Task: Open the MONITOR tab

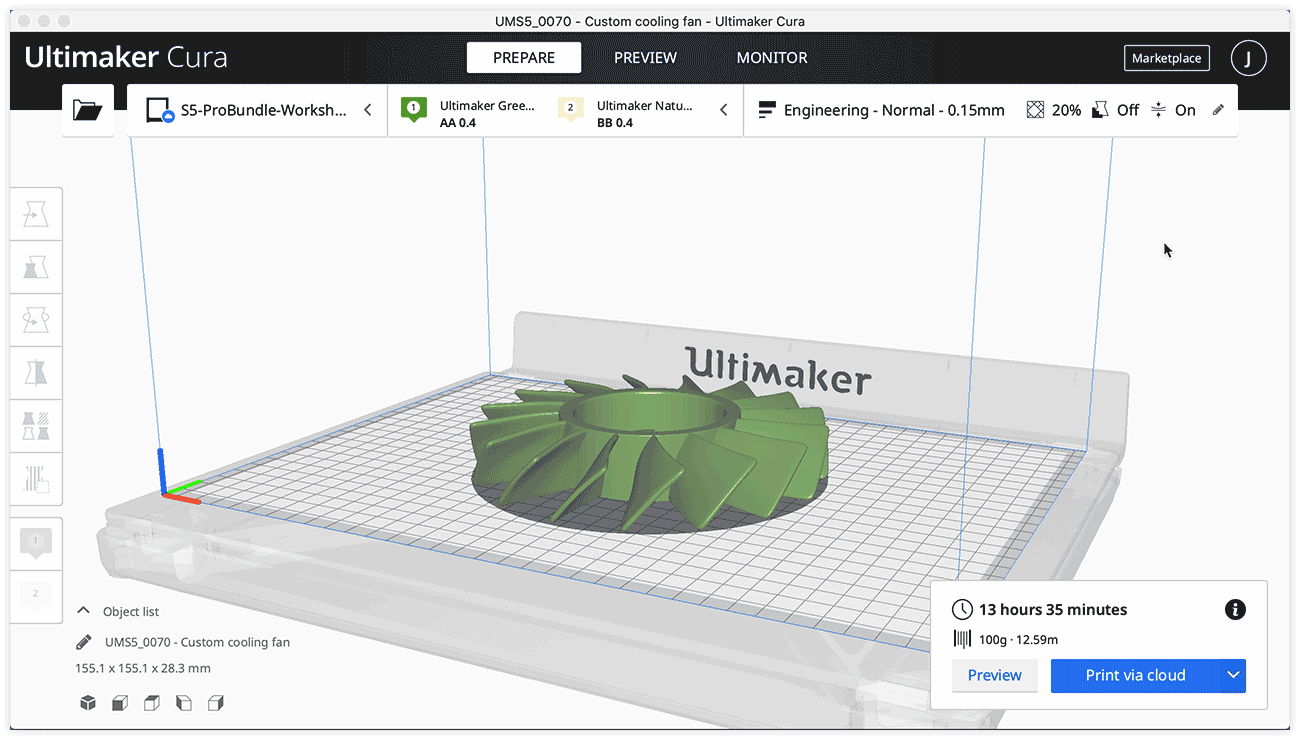Action: coord(771,57)
